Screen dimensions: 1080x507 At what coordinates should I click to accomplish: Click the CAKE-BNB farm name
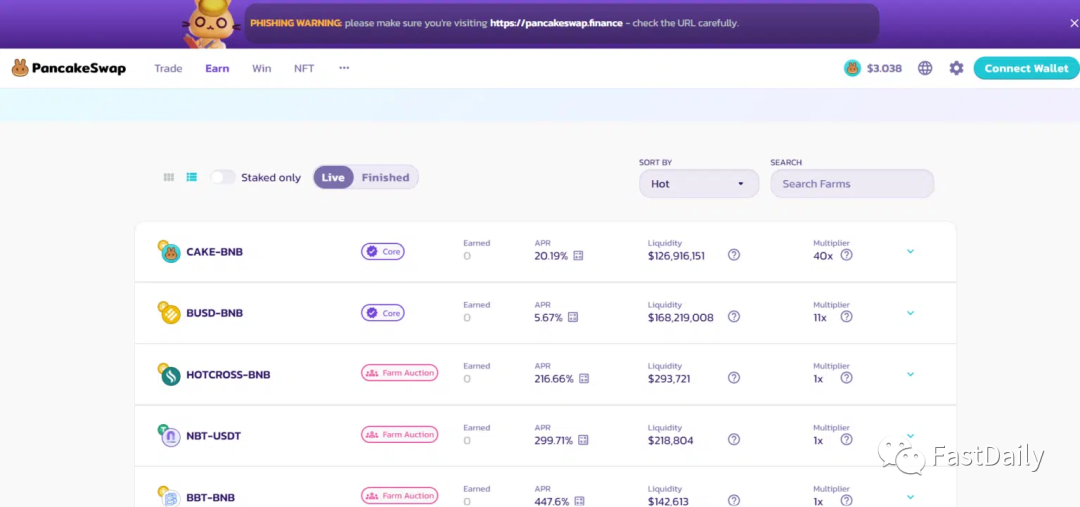point(214,252)
